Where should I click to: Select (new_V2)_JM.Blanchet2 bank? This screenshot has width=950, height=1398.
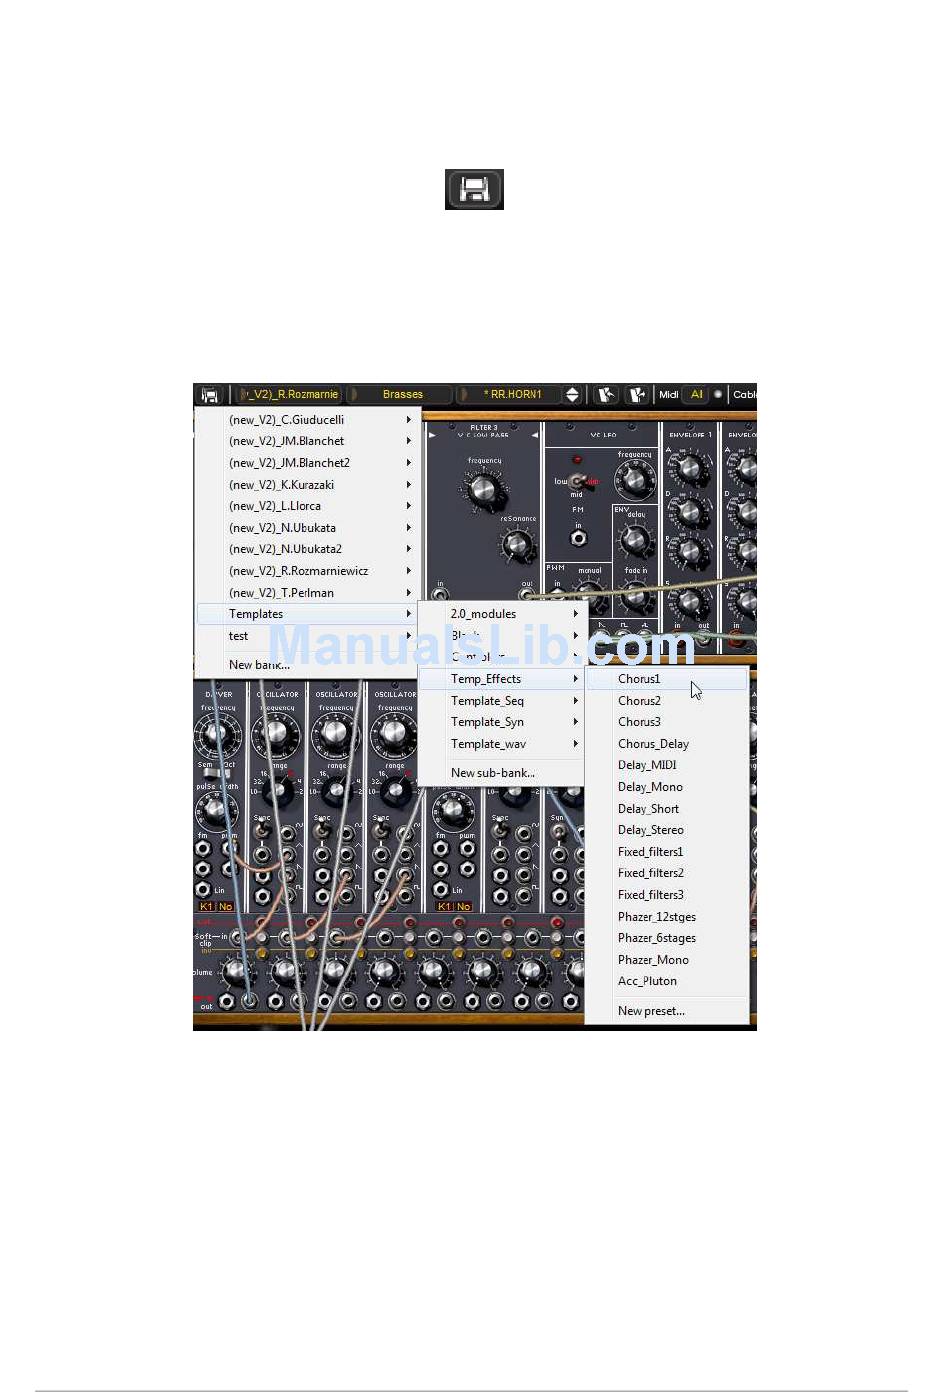306,463
